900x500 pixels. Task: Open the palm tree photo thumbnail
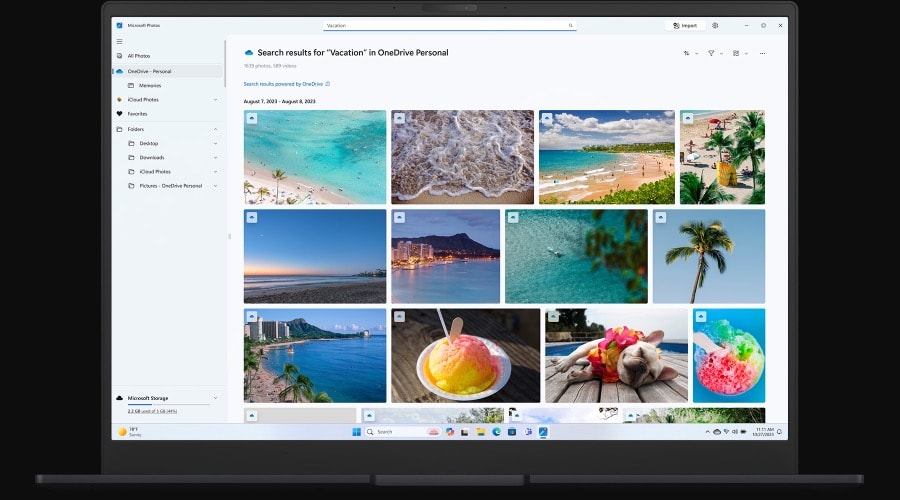pyautogui.click(x=708, y=256)
